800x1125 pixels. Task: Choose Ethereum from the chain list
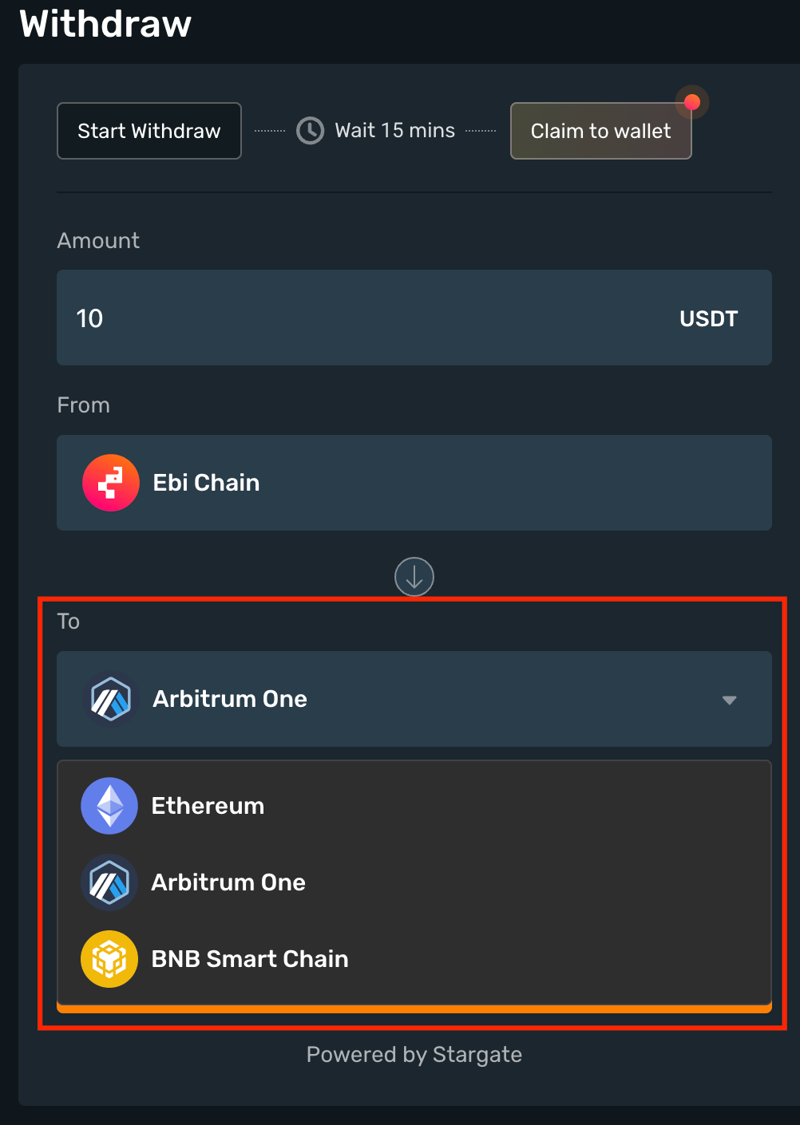(208, 806)
